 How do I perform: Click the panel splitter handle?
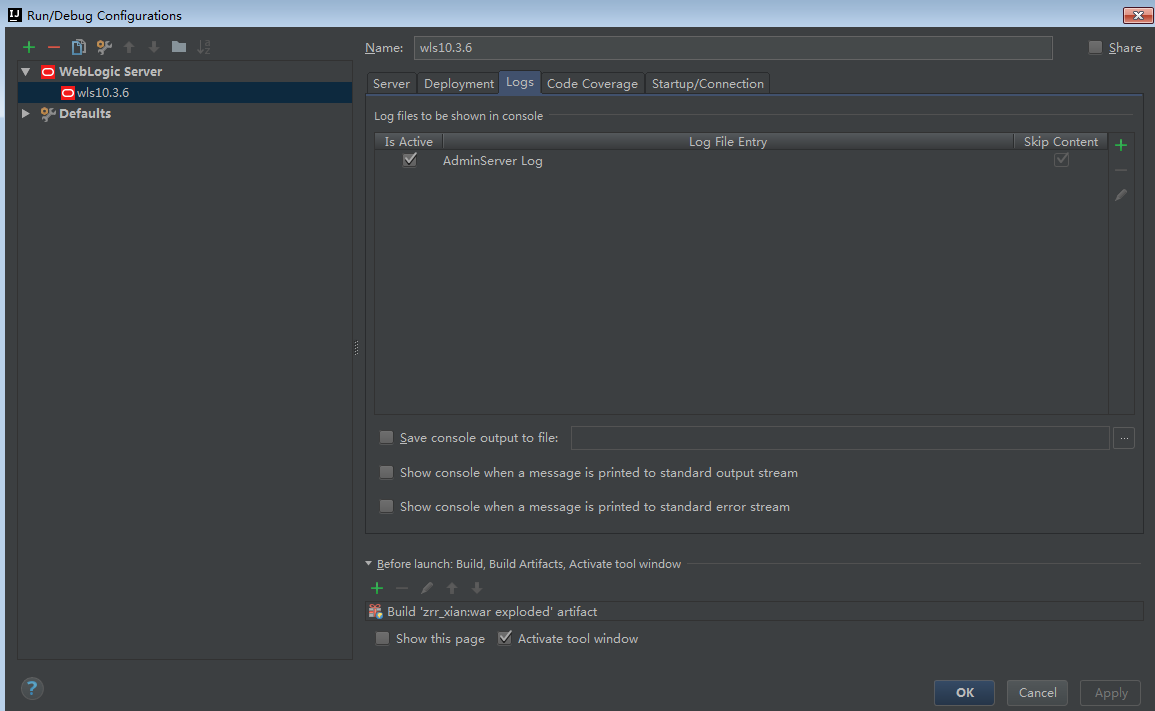pos(357,348)
